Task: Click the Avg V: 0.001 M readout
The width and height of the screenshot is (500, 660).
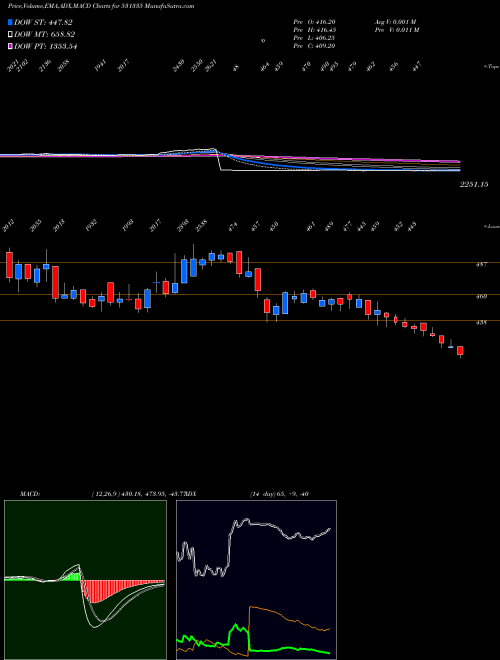Action: (395, 22)
